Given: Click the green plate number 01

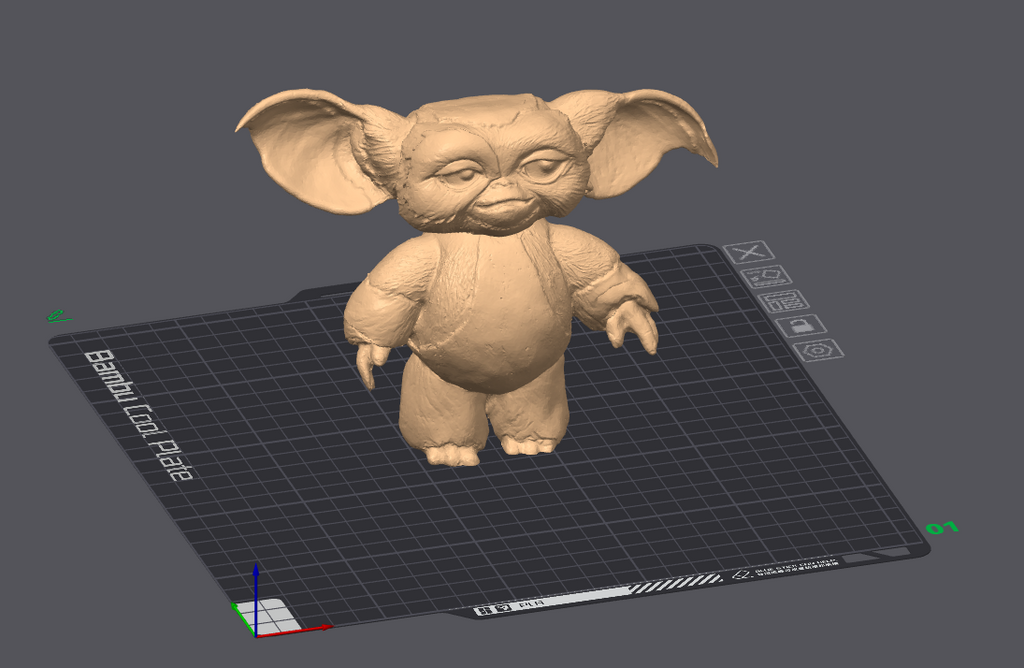Looking at the screenshot, I should 942,527.
